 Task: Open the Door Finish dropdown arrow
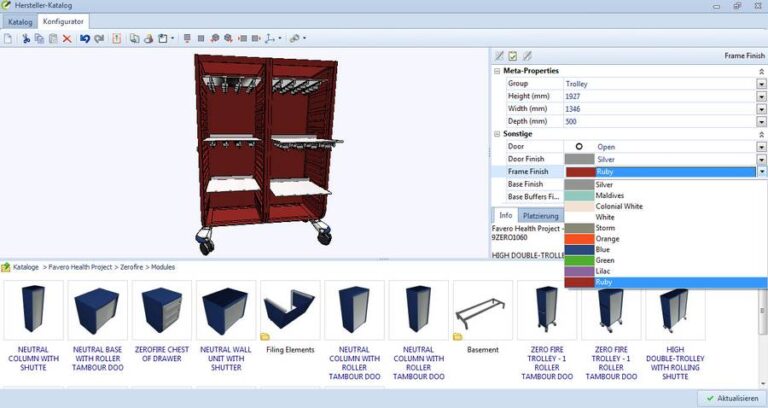(x=762, y=159)
